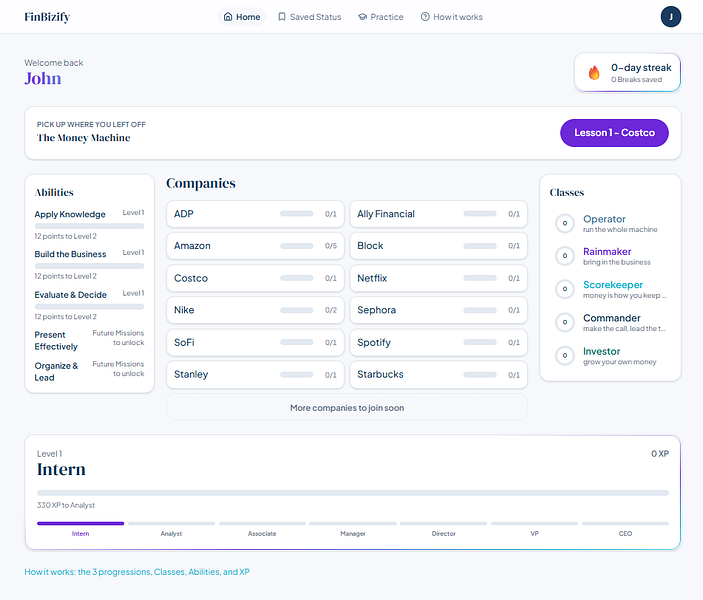Click the Intern level heading

click(61, 469)
